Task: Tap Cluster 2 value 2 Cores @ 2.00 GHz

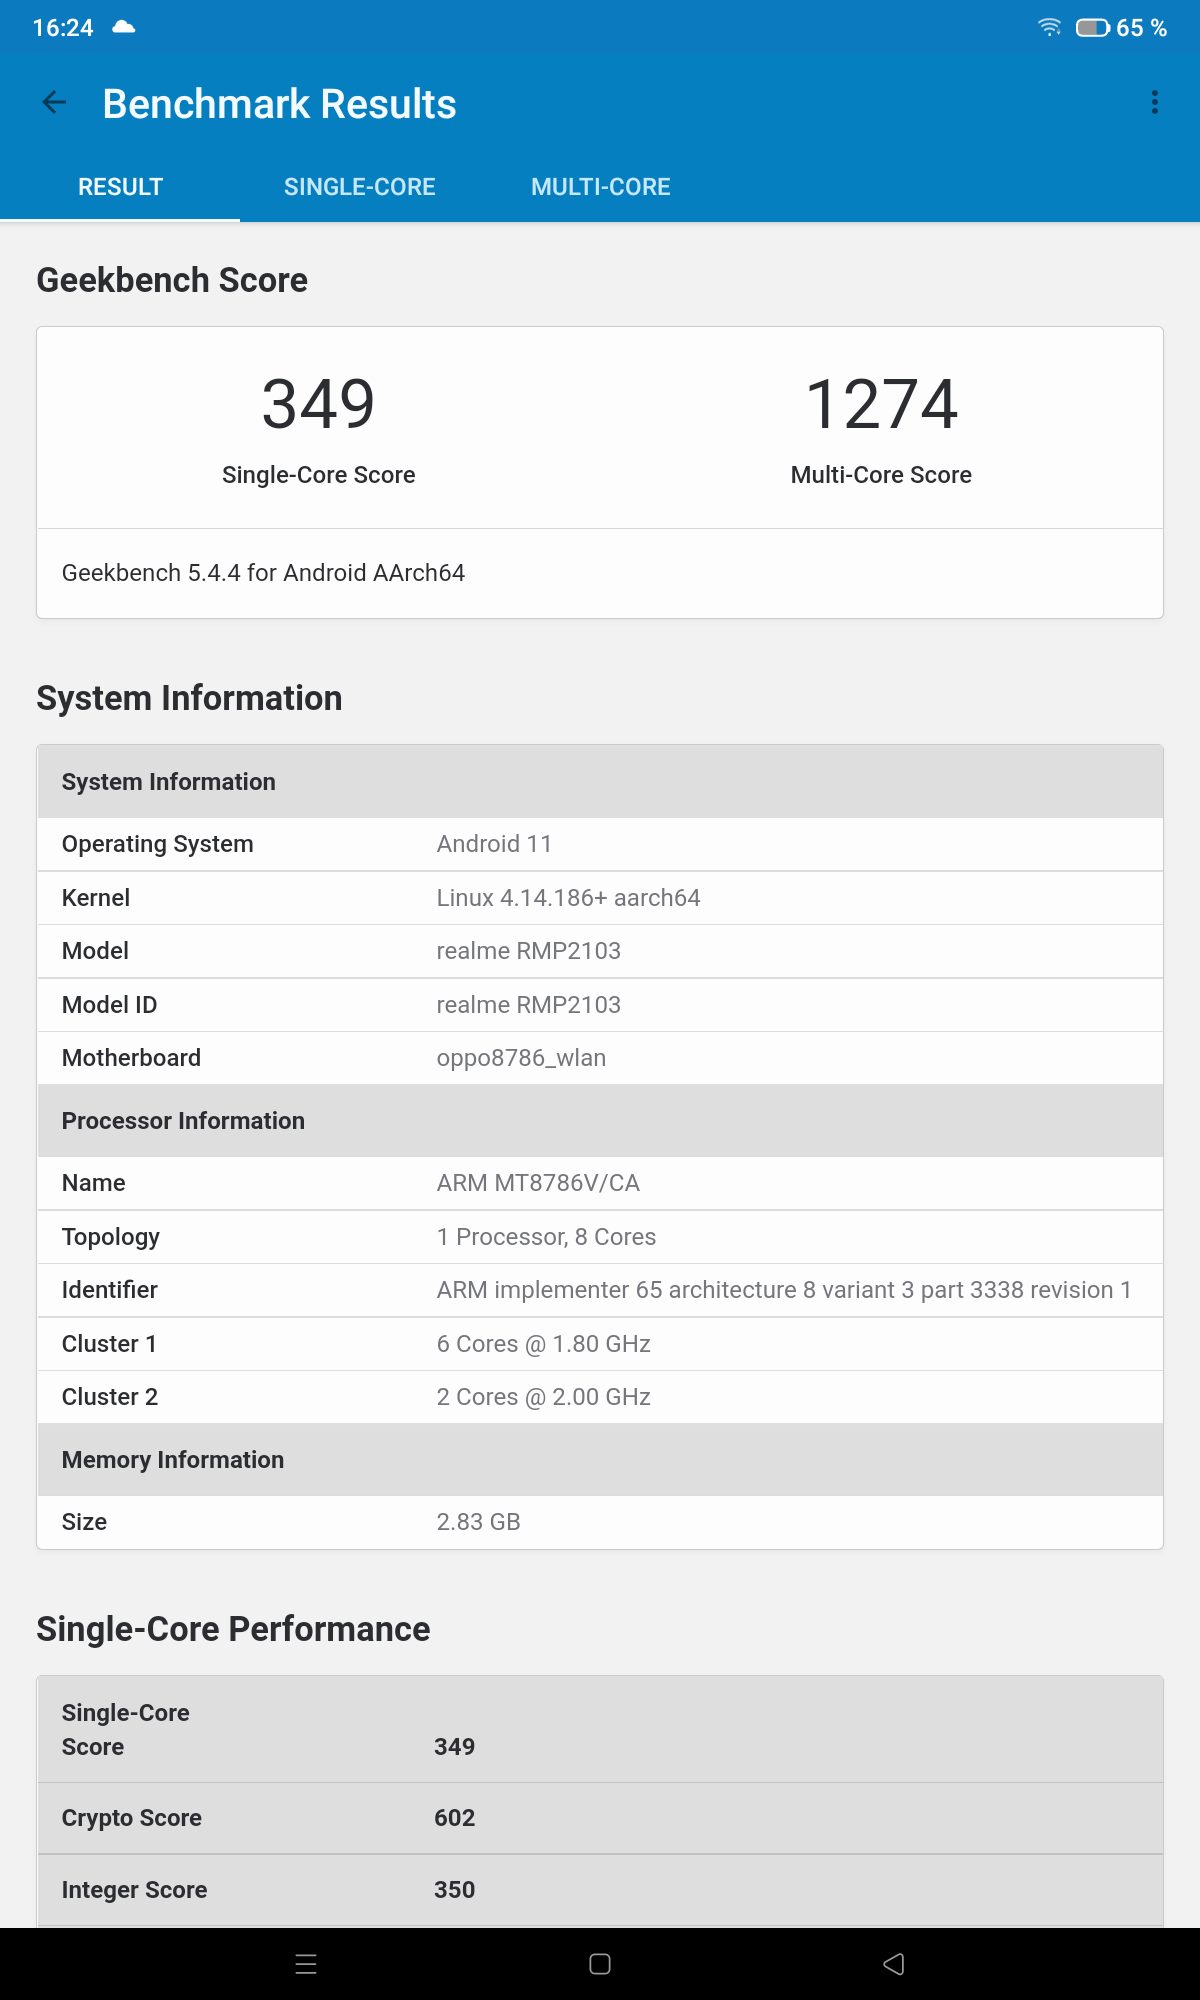Action: coord(543,1397)
